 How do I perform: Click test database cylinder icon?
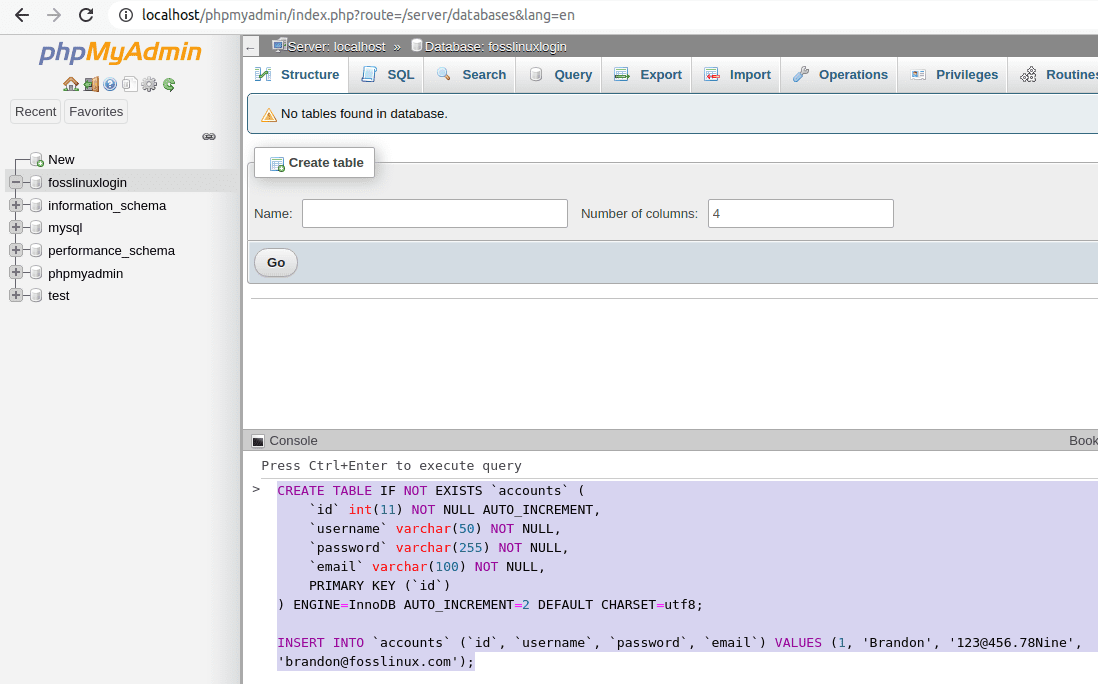click(36, 295)
